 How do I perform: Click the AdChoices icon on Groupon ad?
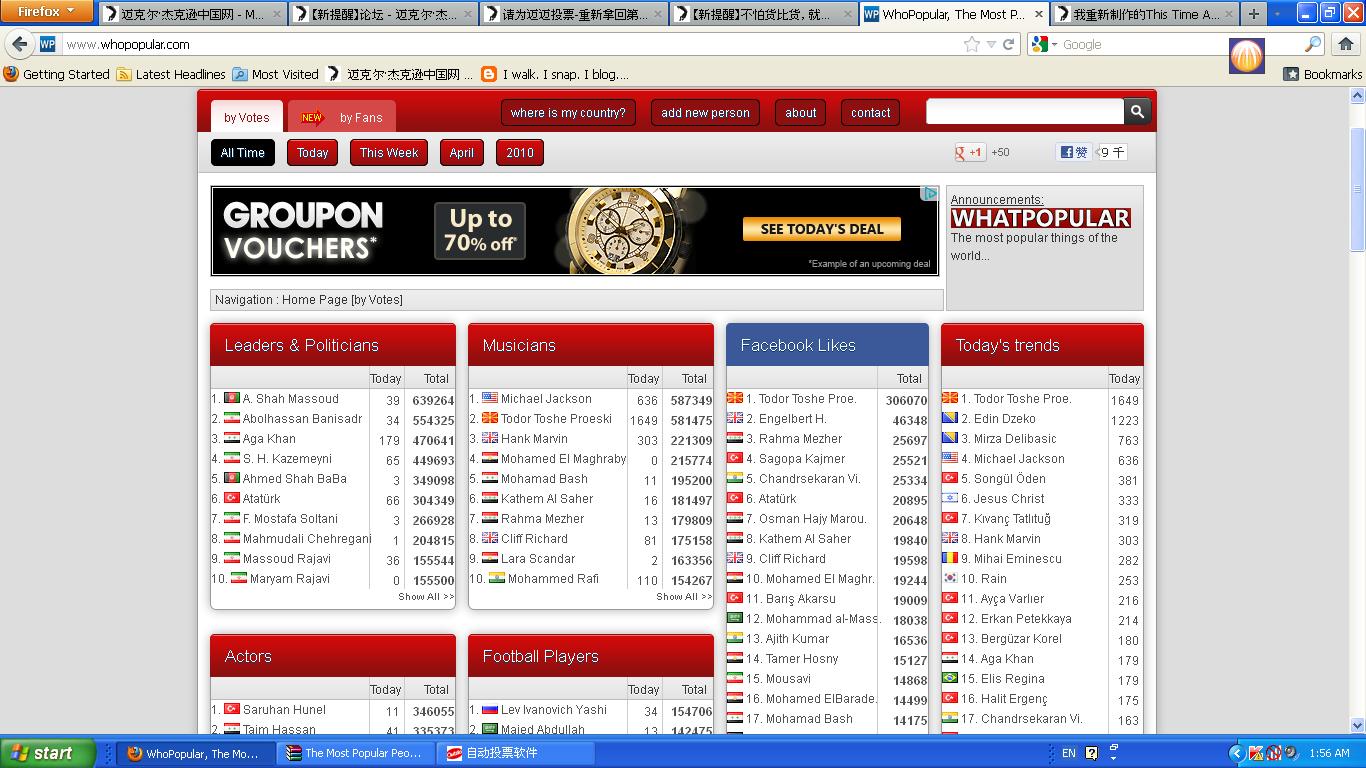pyautogui.click(x=930, y=194)
